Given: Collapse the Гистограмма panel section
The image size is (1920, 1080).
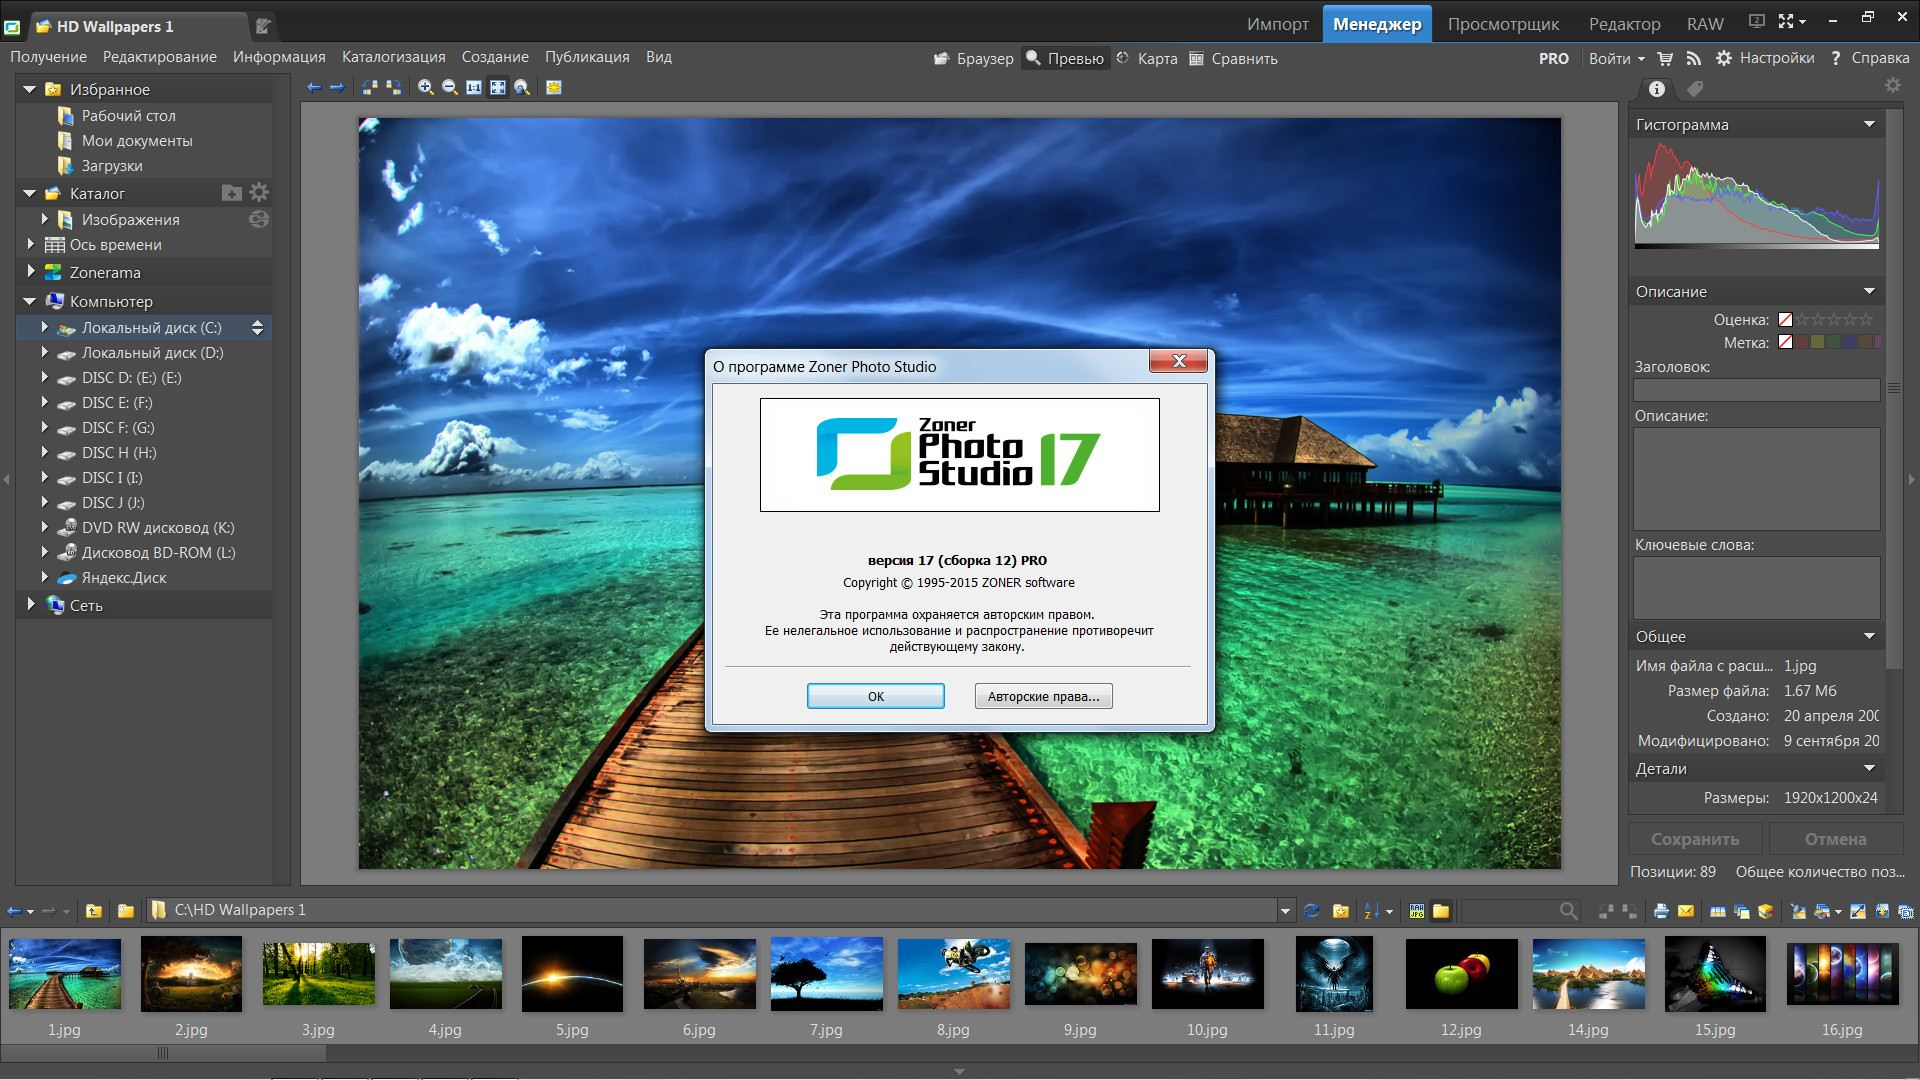Looking at the screenshot, I should click(1868, 125).
